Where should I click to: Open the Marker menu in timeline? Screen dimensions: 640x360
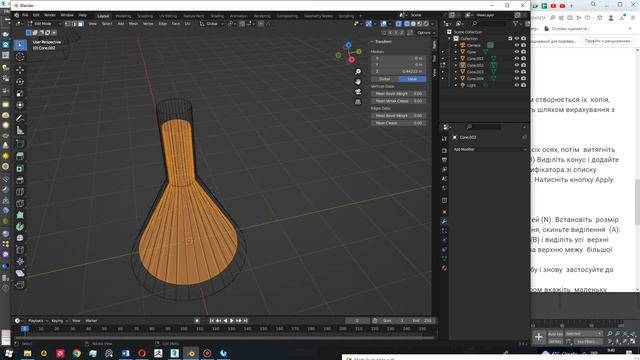(91, 321)
